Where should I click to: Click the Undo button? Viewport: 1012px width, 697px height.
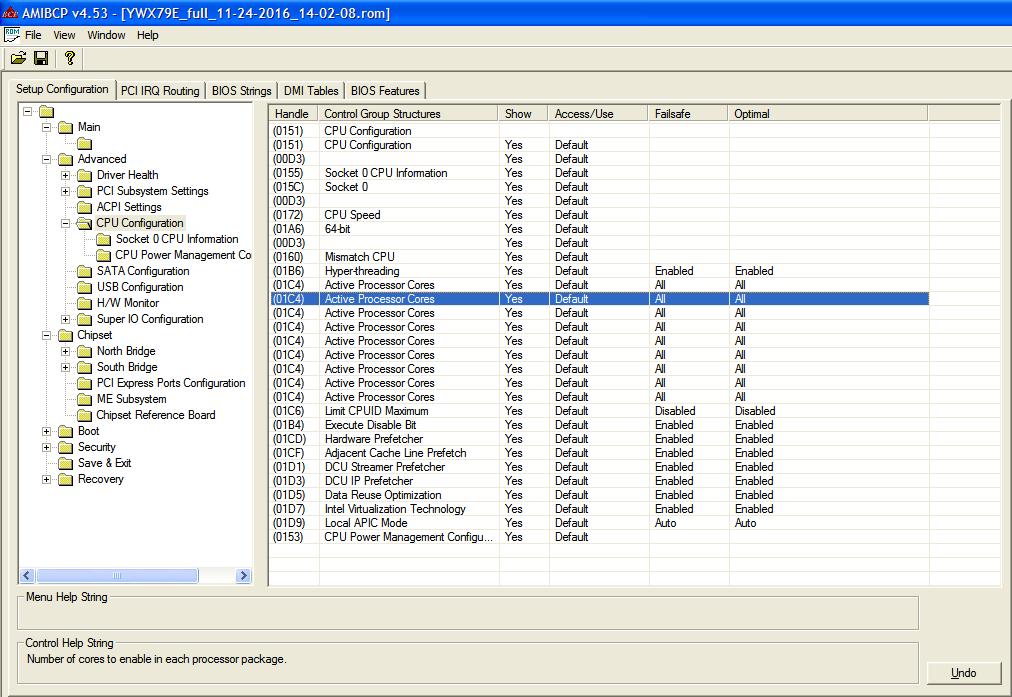click(964, 672)
